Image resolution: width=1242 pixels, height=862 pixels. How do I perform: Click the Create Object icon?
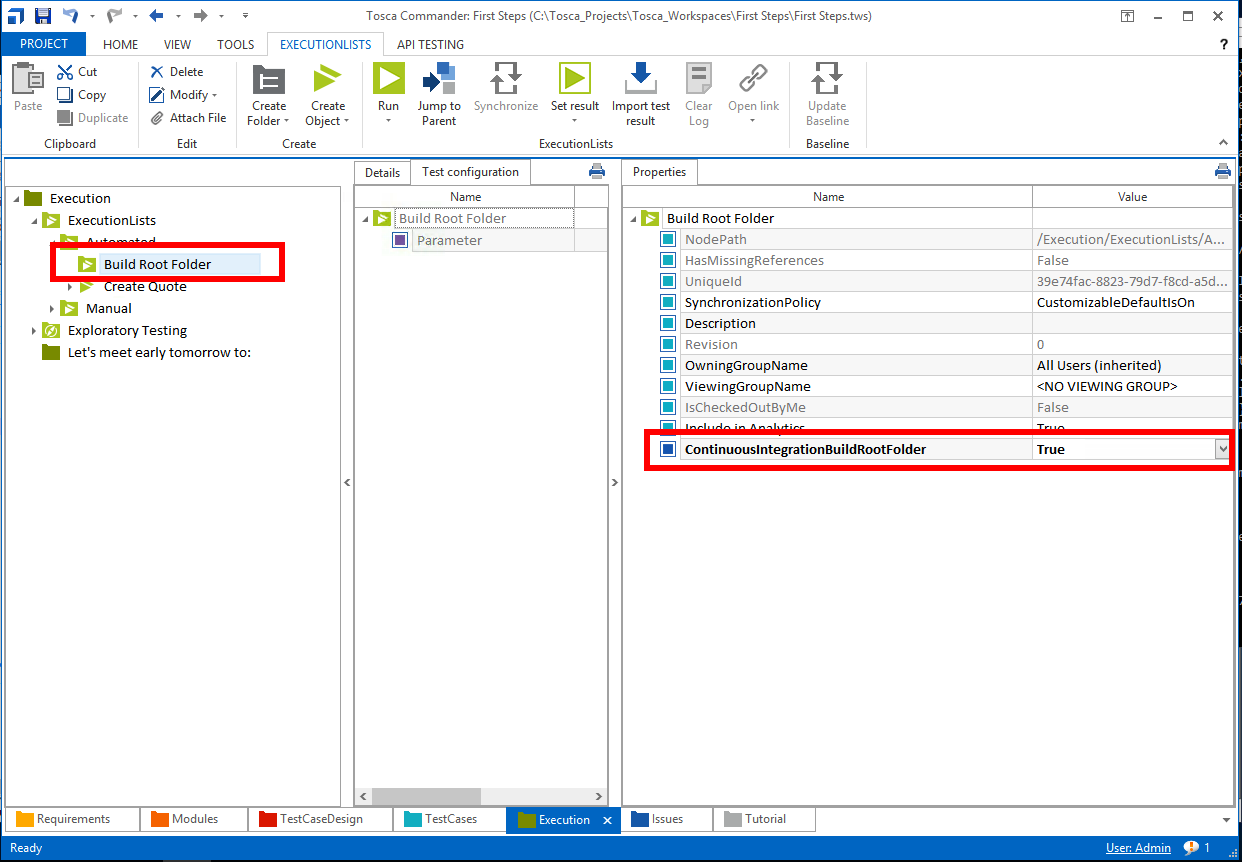[327, 81]
